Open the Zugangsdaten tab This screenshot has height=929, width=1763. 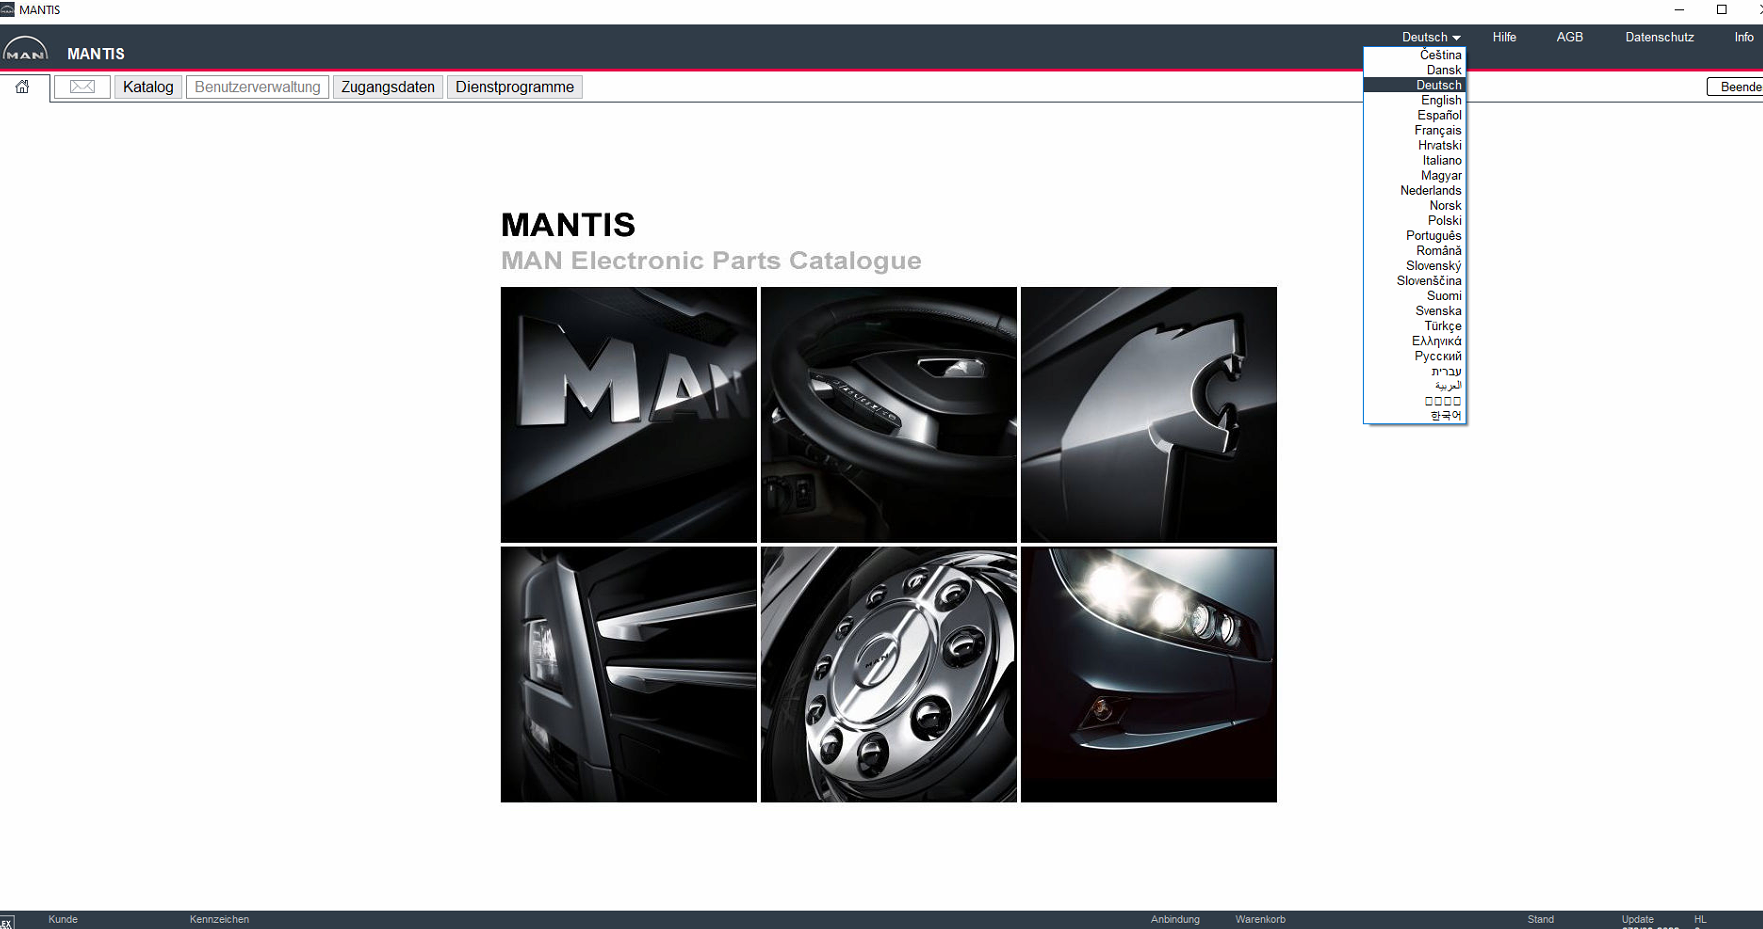388,87
